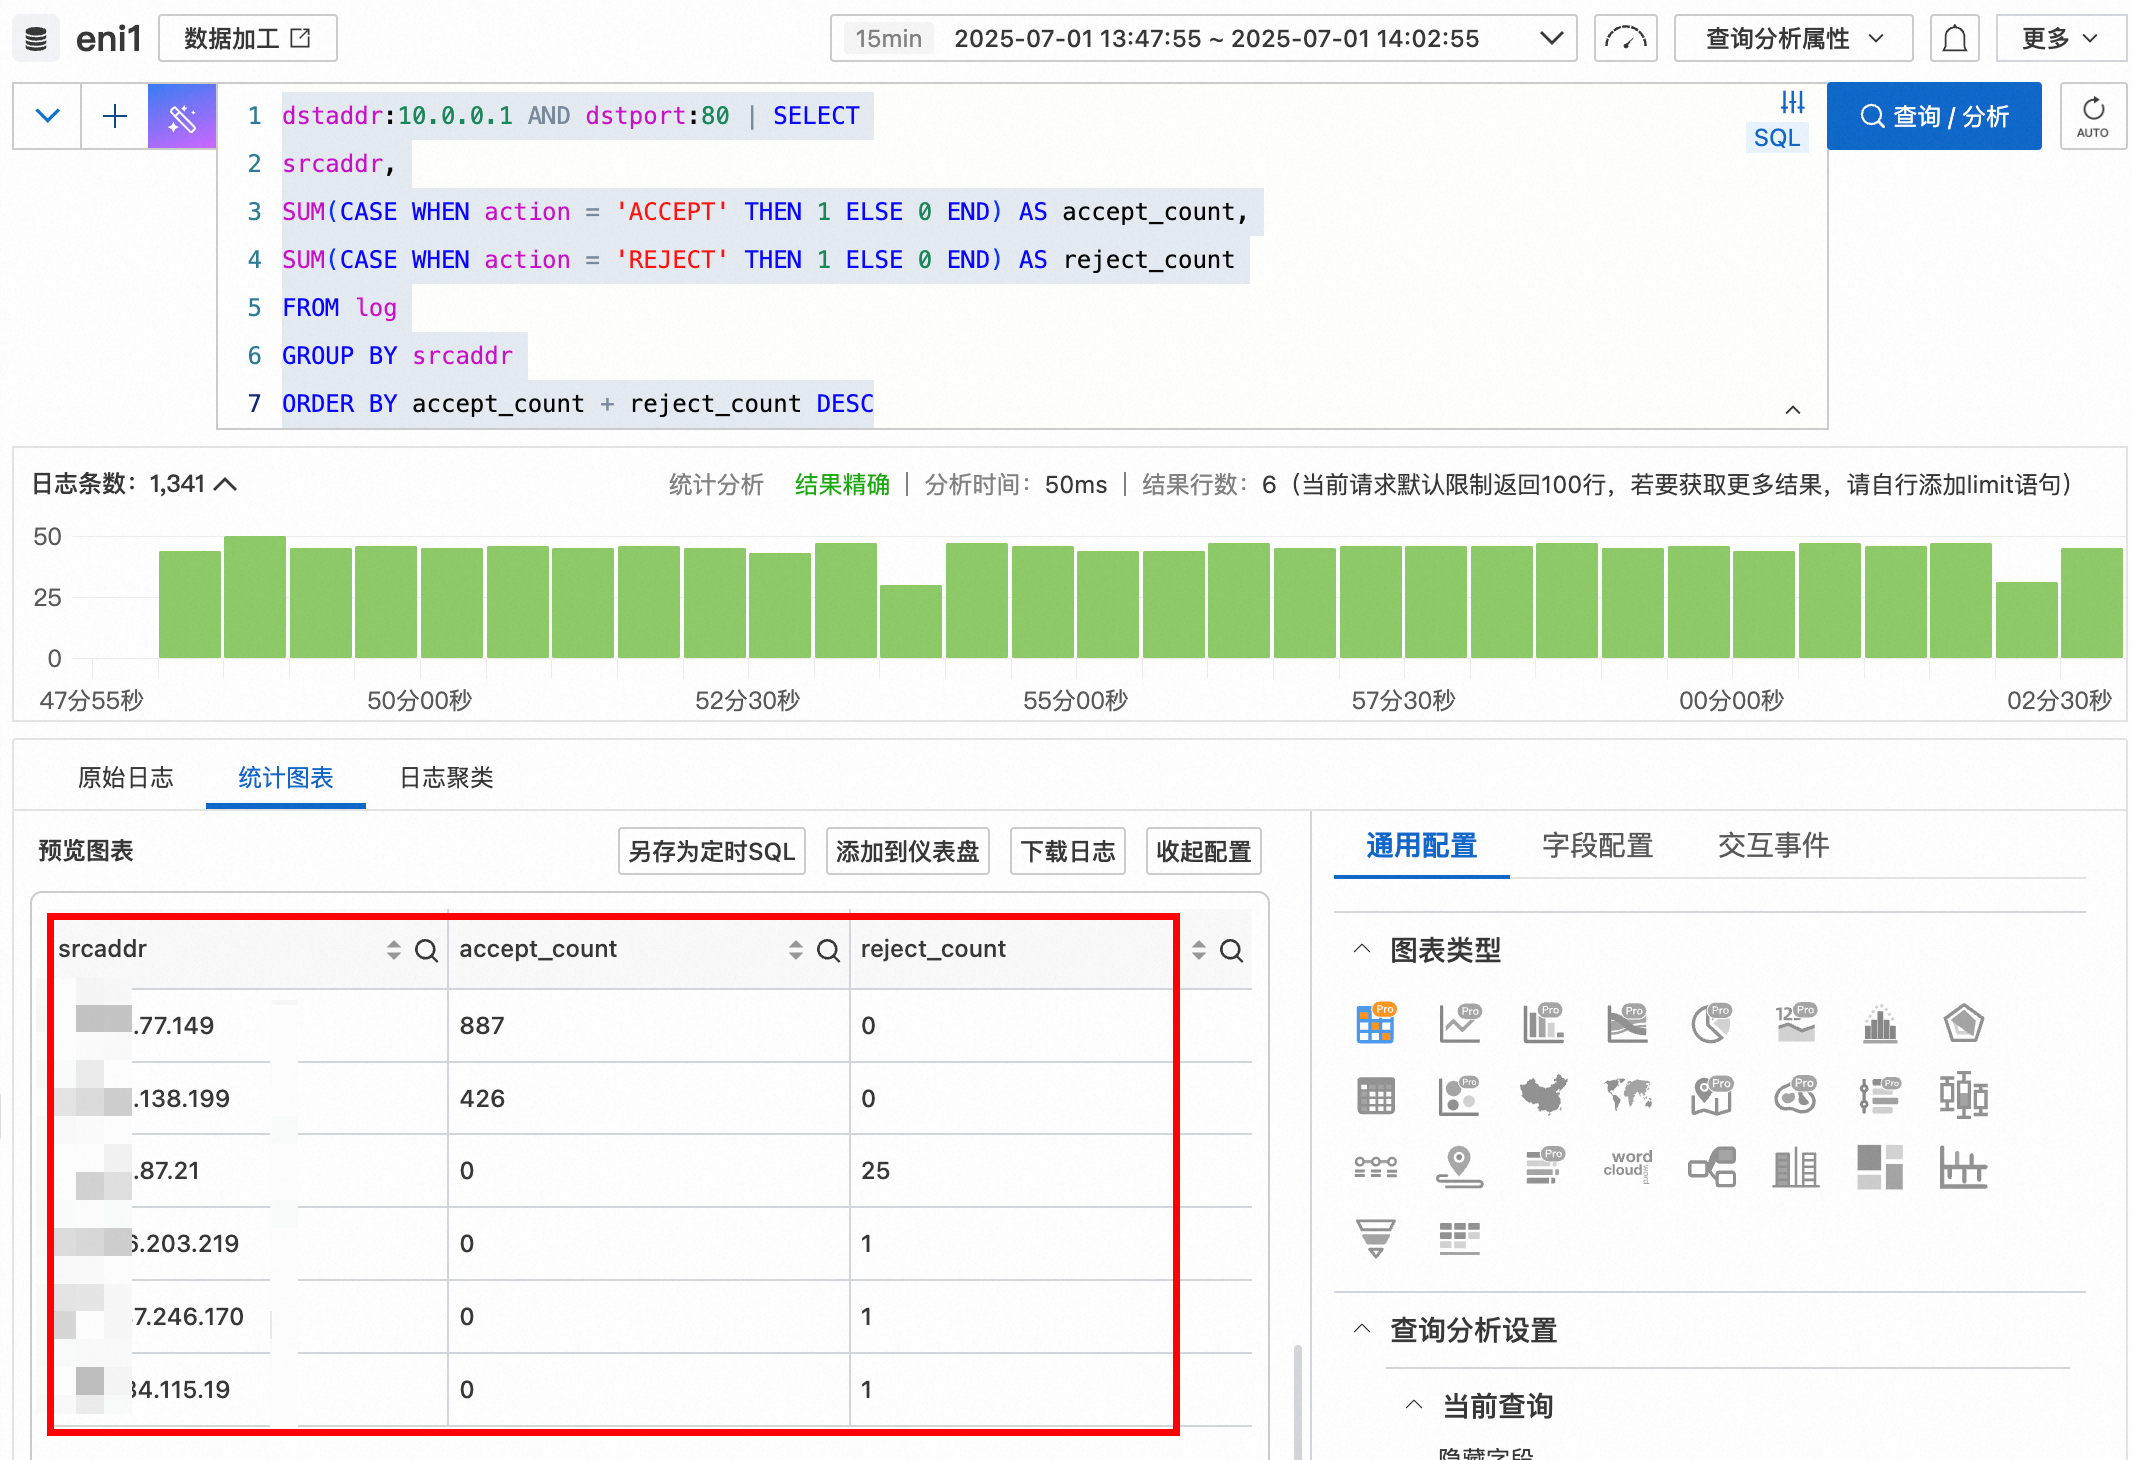Select the word cloud chart icon
The width and height of the screenshot is (2132, 1460).
pyautogui.click(x=1628, y=1167)
